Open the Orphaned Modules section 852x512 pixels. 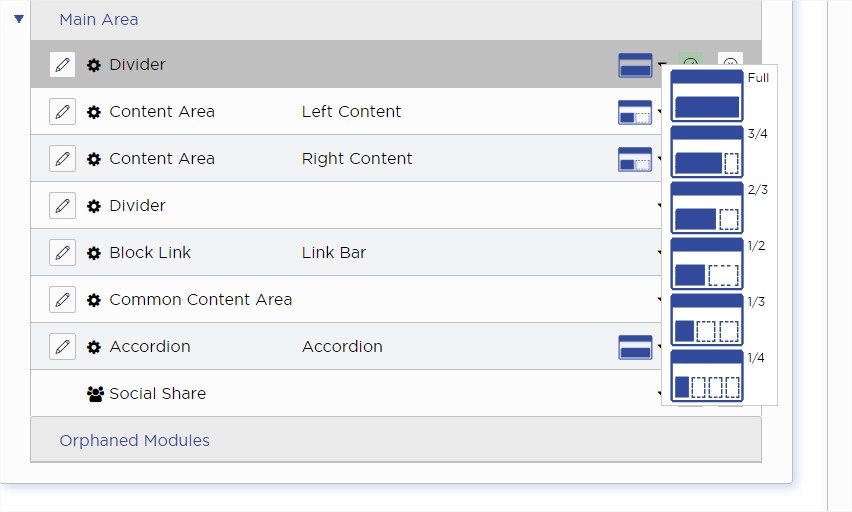point(134,440)
